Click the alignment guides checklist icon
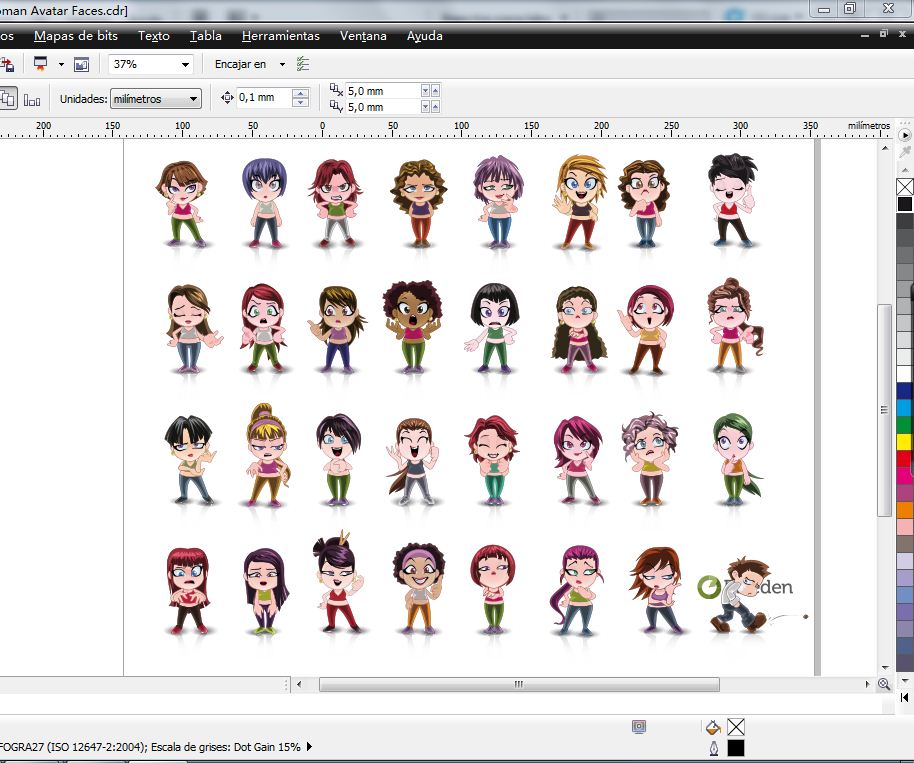This screenshot has width=914, height=763. [x=304, y=64]
